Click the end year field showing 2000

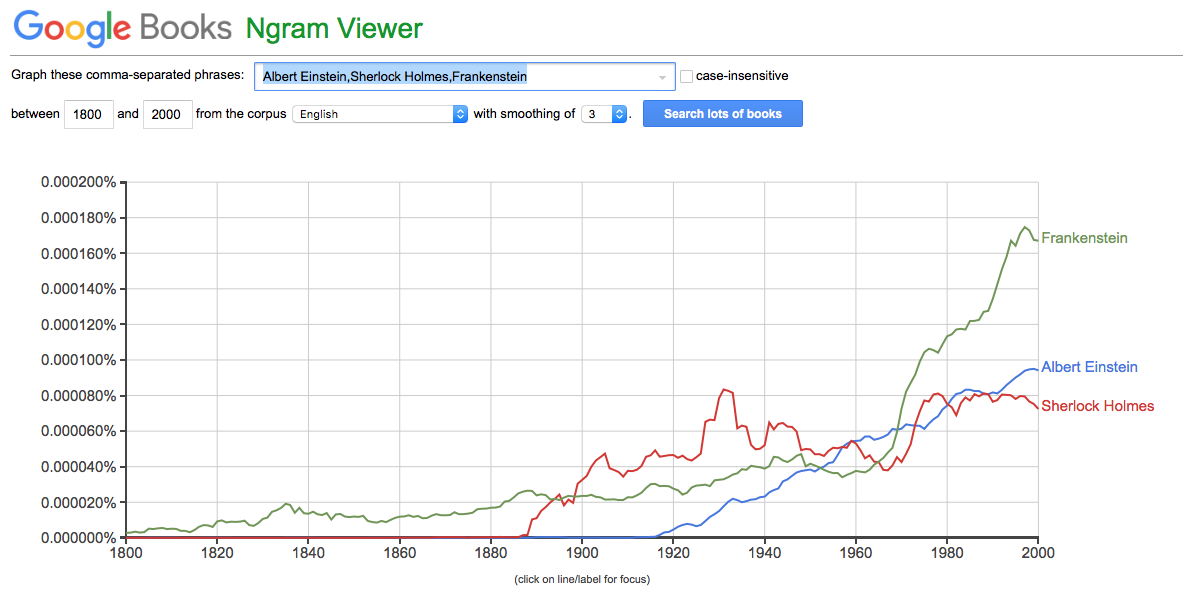click(x=167, y=114)
